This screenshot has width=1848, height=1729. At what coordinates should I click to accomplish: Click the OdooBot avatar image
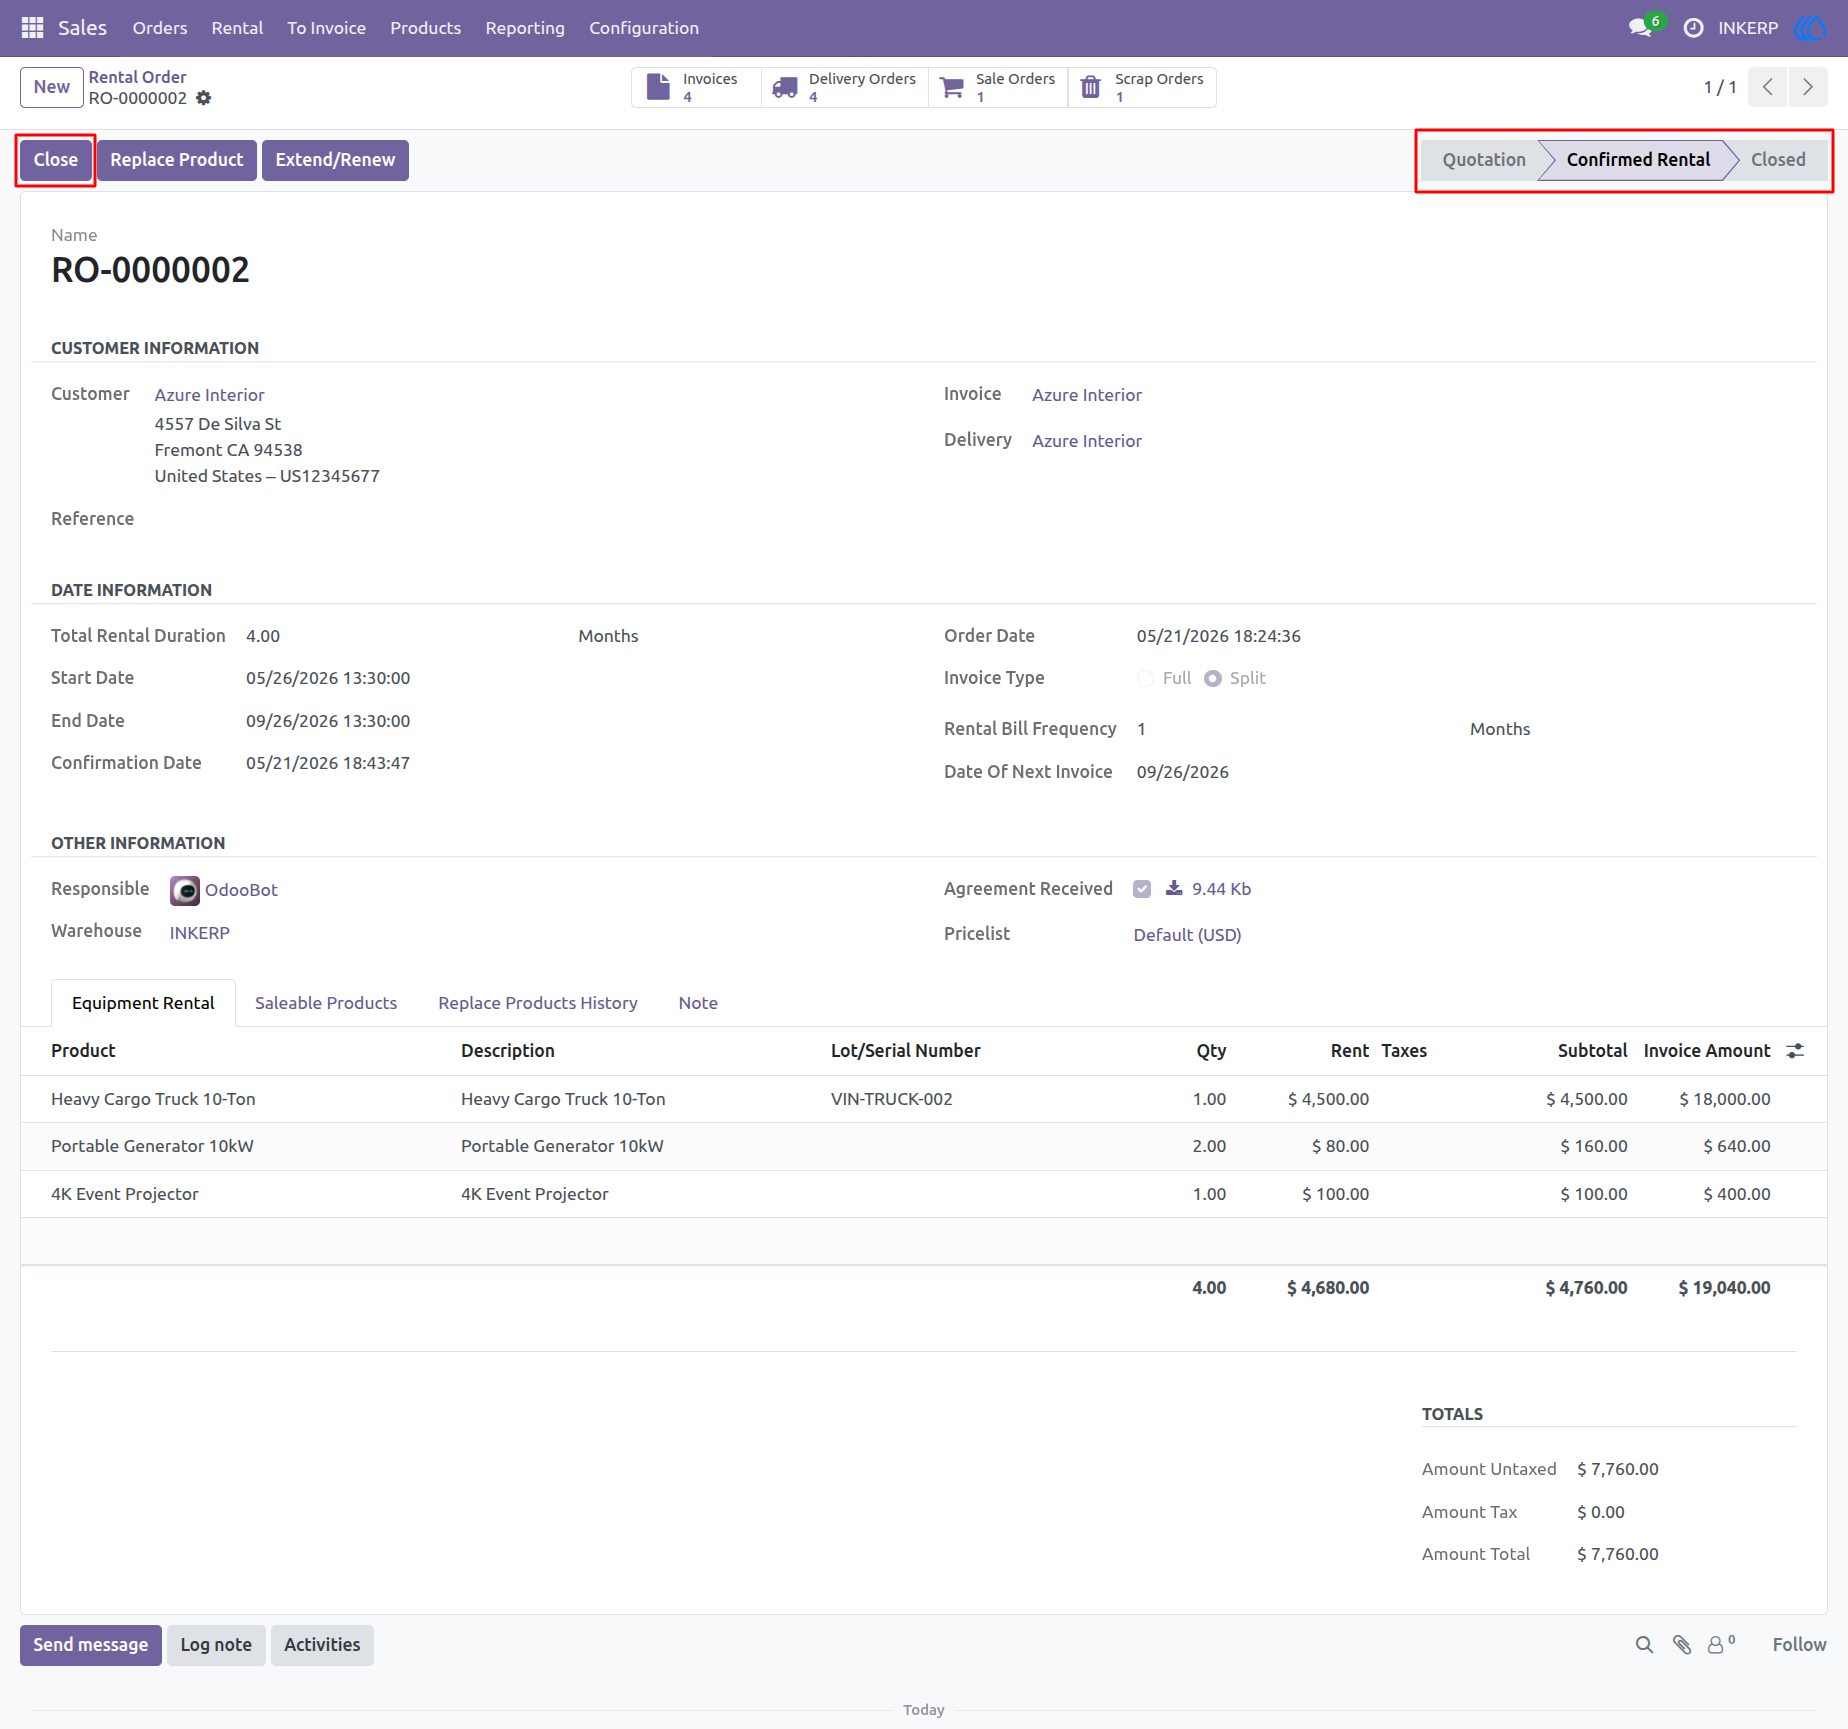[x=185, y=890]
